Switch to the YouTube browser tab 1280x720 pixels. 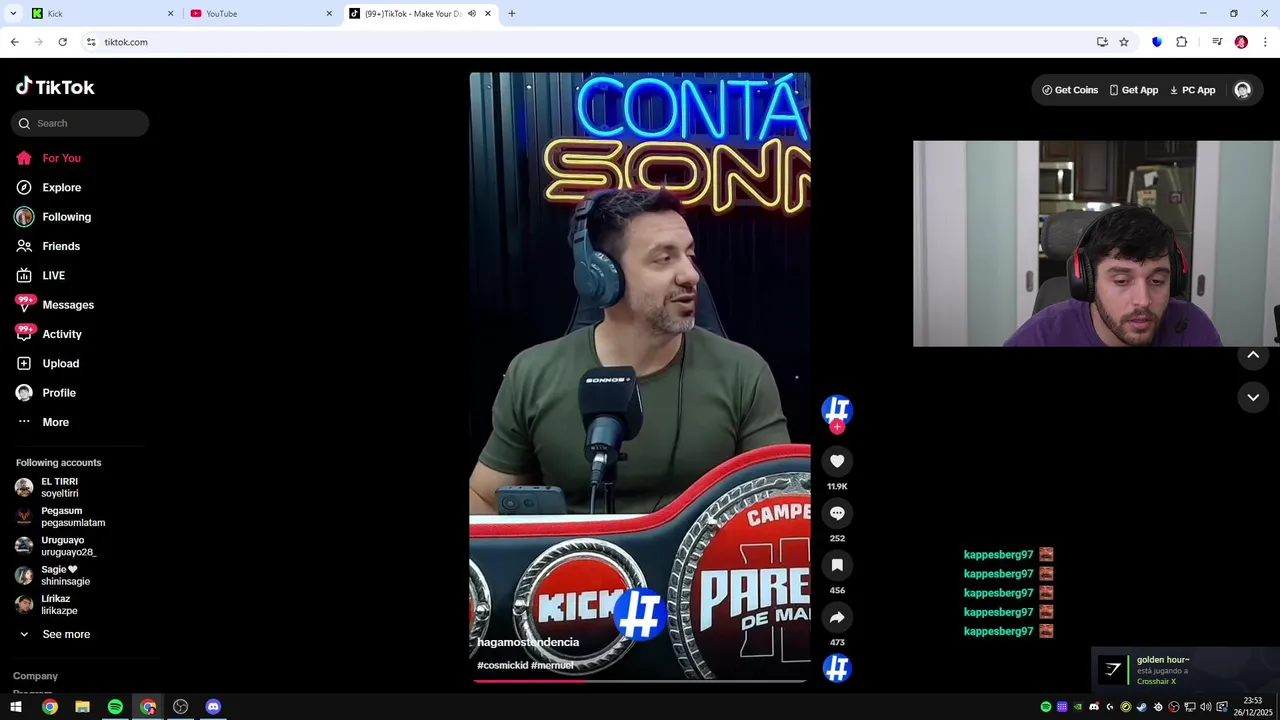[260, 14]
